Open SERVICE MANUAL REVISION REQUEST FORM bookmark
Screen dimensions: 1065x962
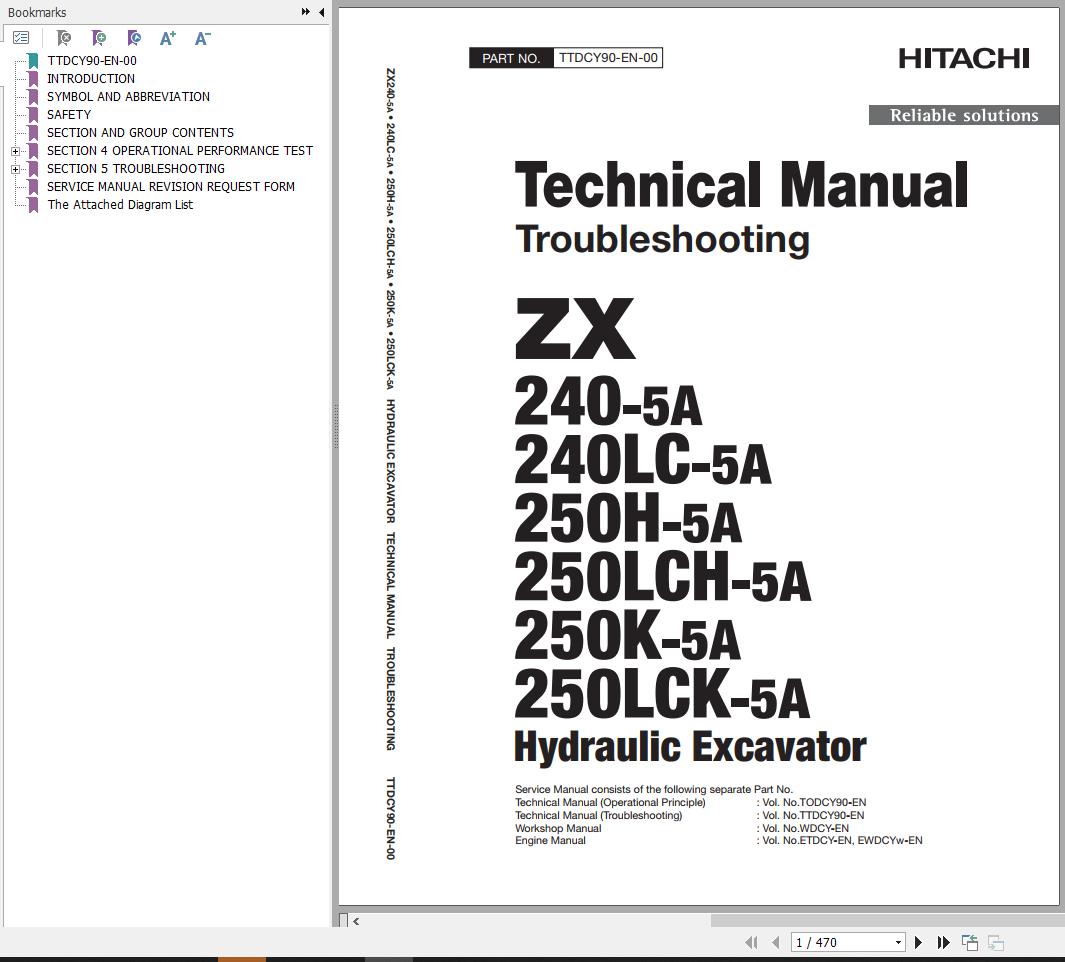[x=170, y=187]
